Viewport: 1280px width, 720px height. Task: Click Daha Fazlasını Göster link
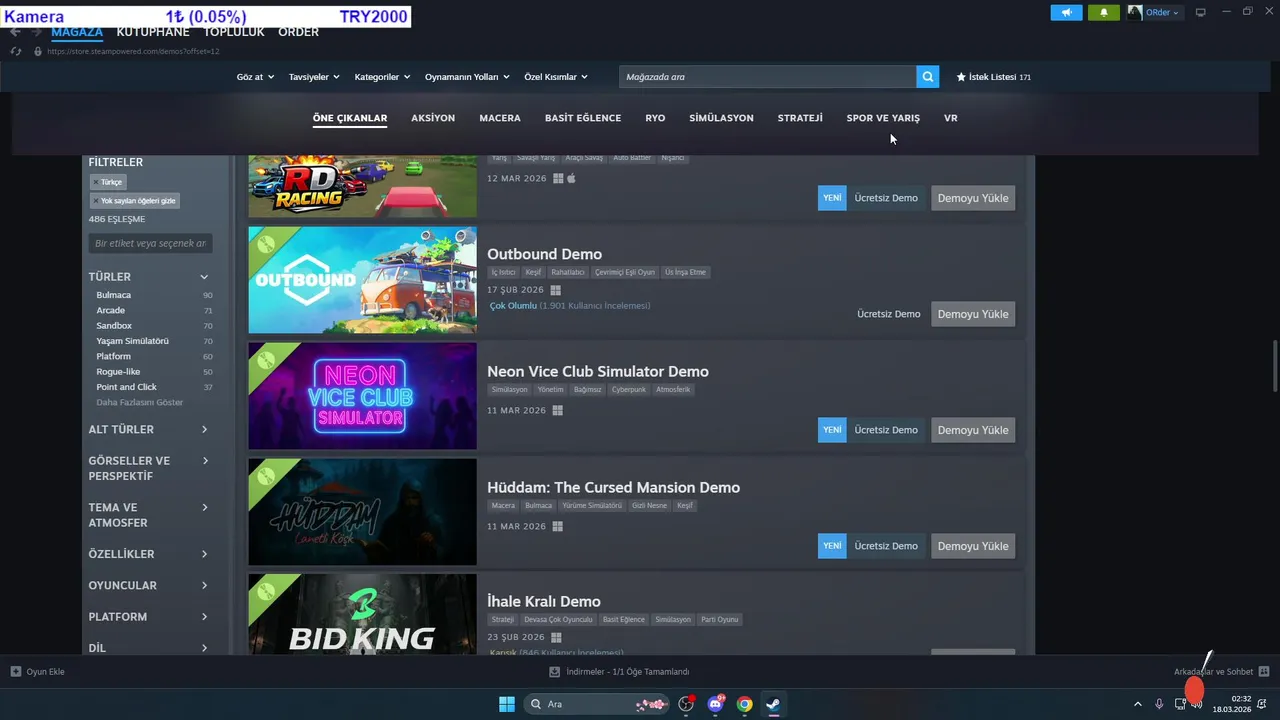click(x=139, y=402)
